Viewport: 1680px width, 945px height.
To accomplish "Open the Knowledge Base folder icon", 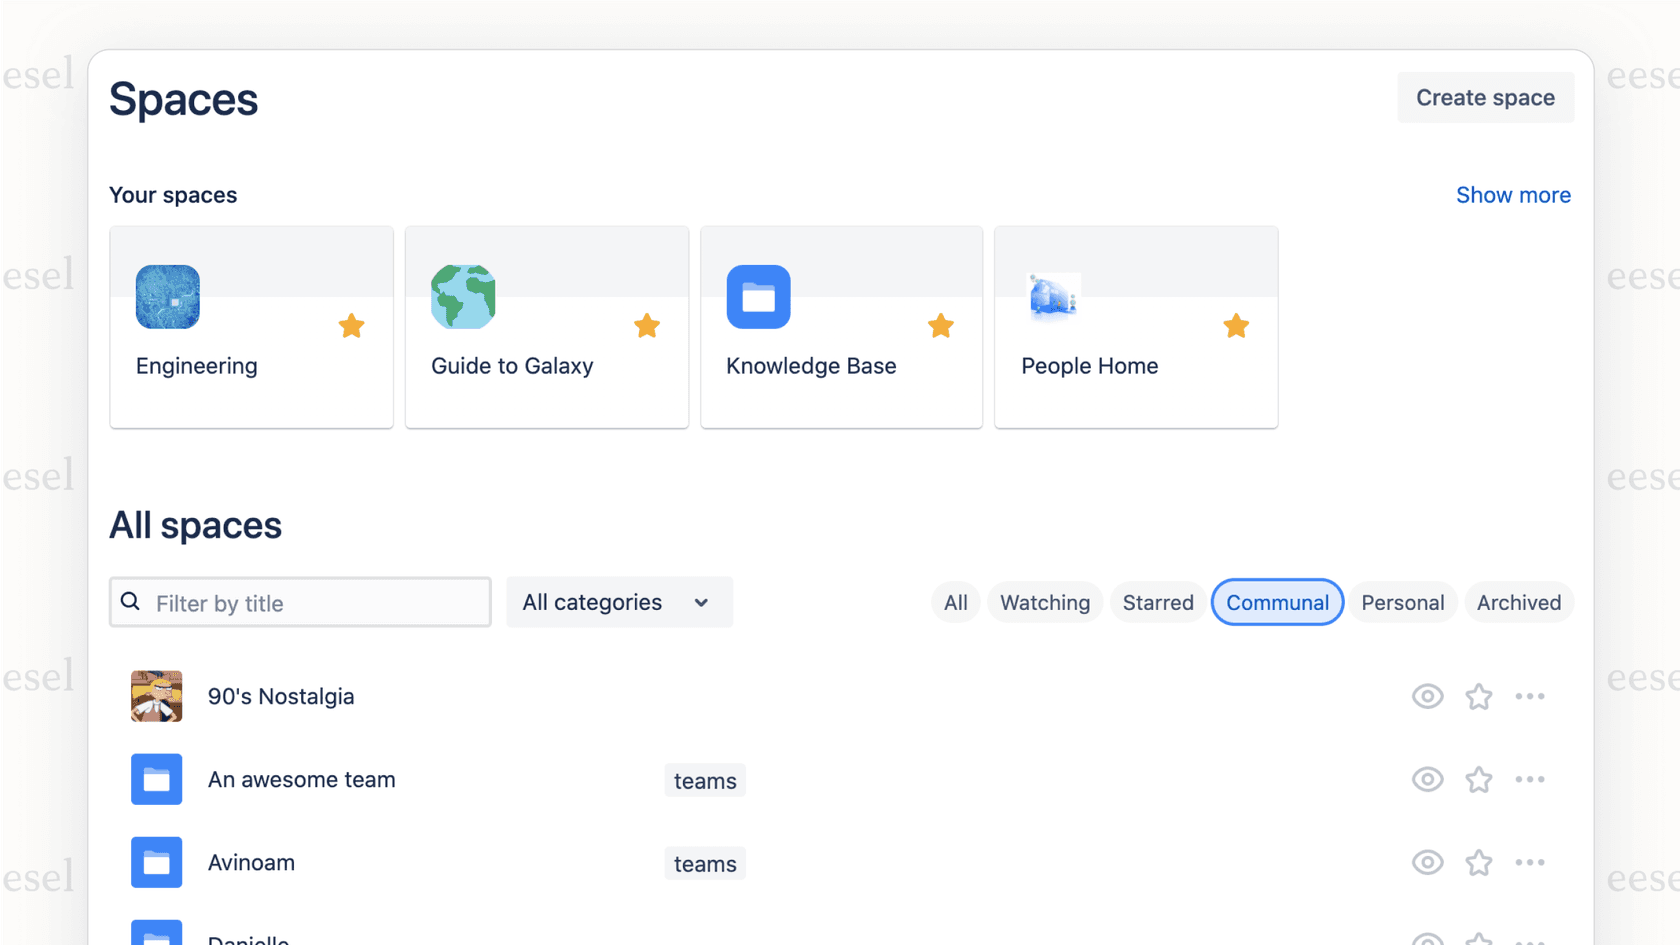I will pos(758,297).
